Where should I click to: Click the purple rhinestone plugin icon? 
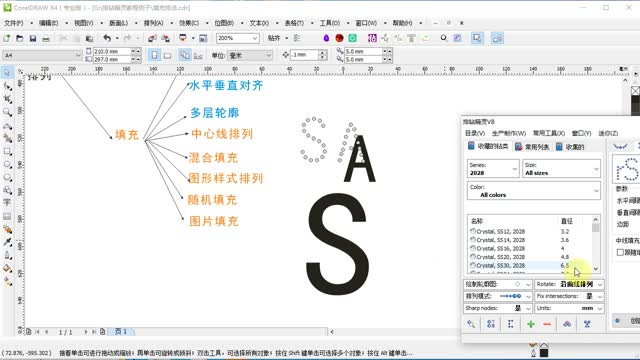tap(326, 38)
